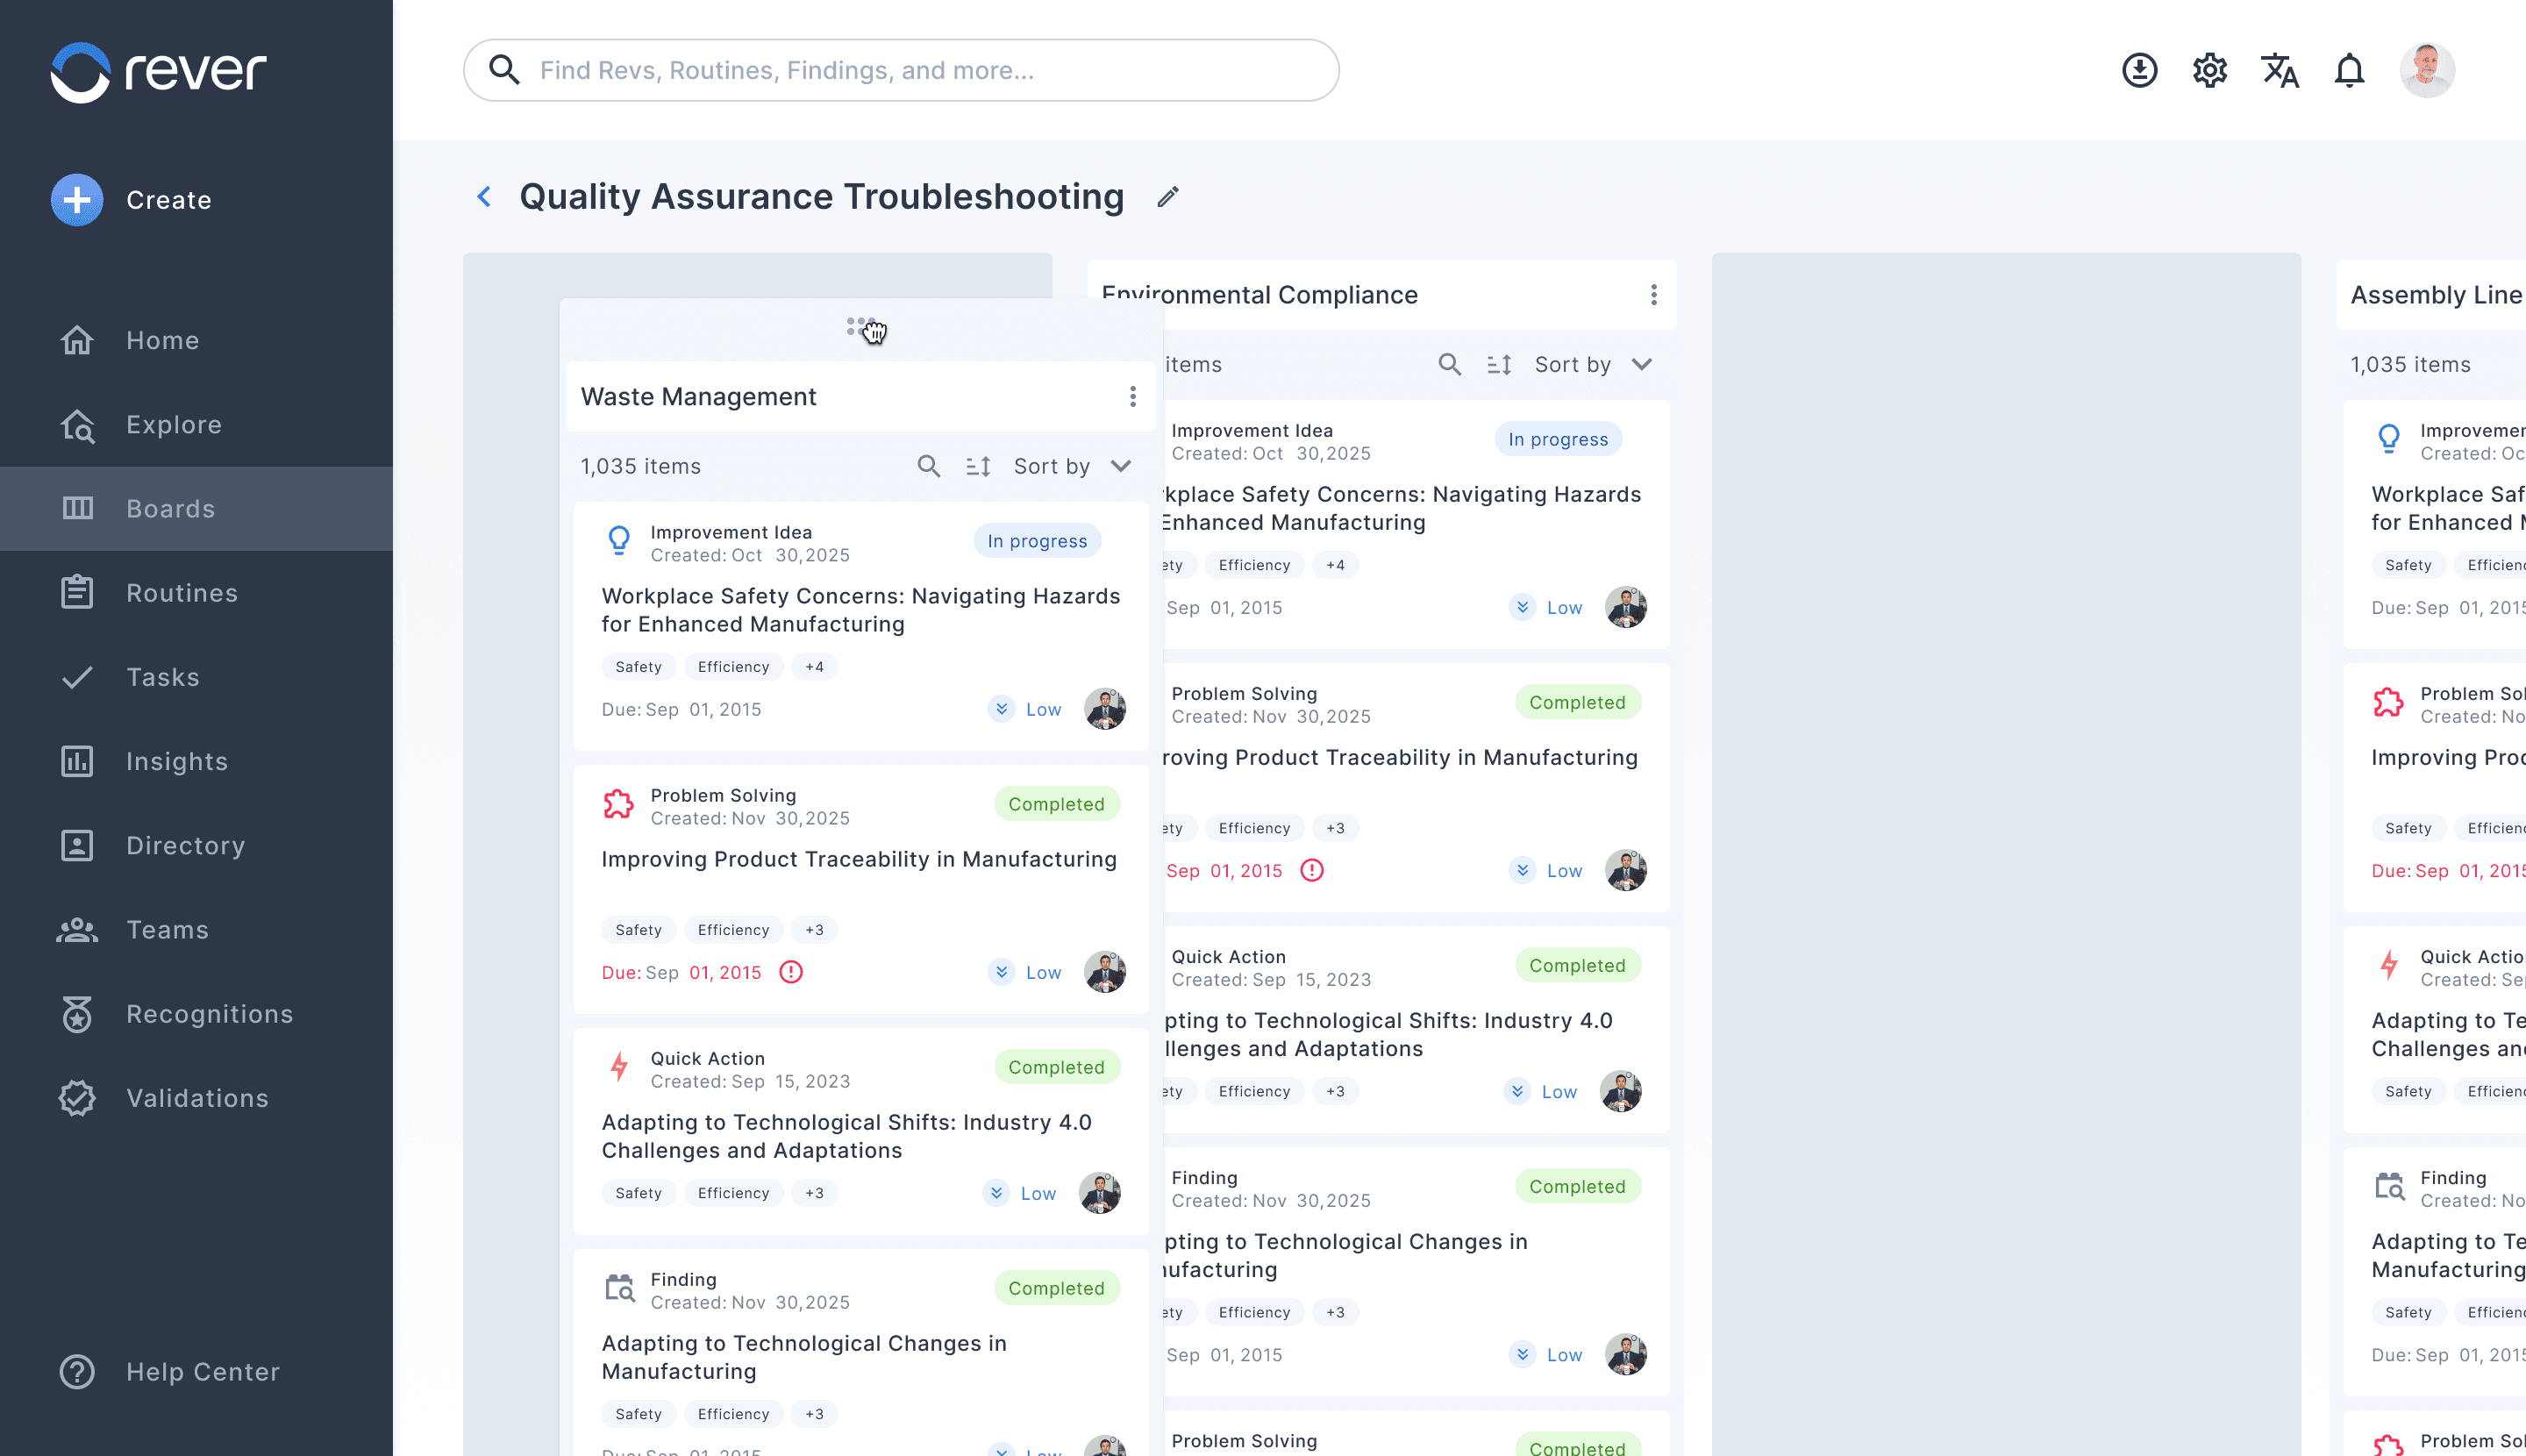Click Finding icon in Waste Management card

tap(619, 1288)
